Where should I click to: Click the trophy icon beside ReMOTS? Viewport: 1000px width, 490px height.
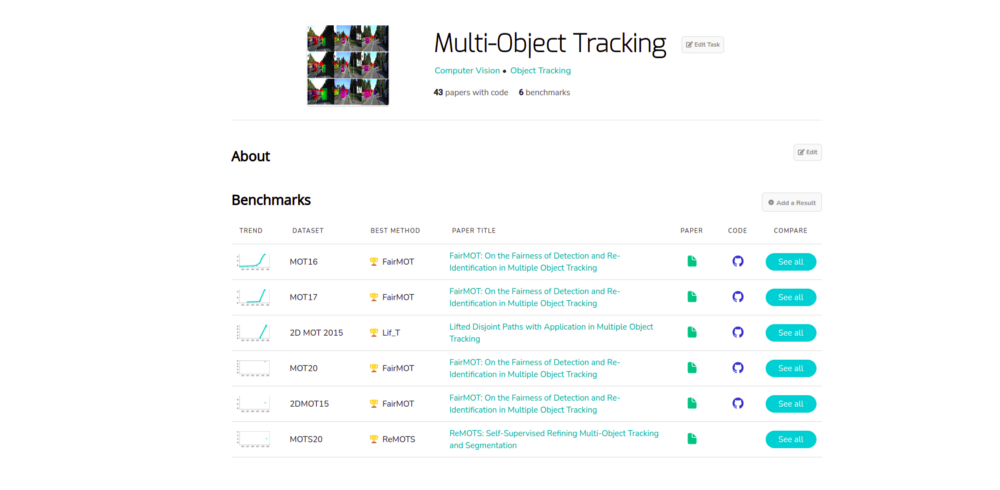click(374, 439)
